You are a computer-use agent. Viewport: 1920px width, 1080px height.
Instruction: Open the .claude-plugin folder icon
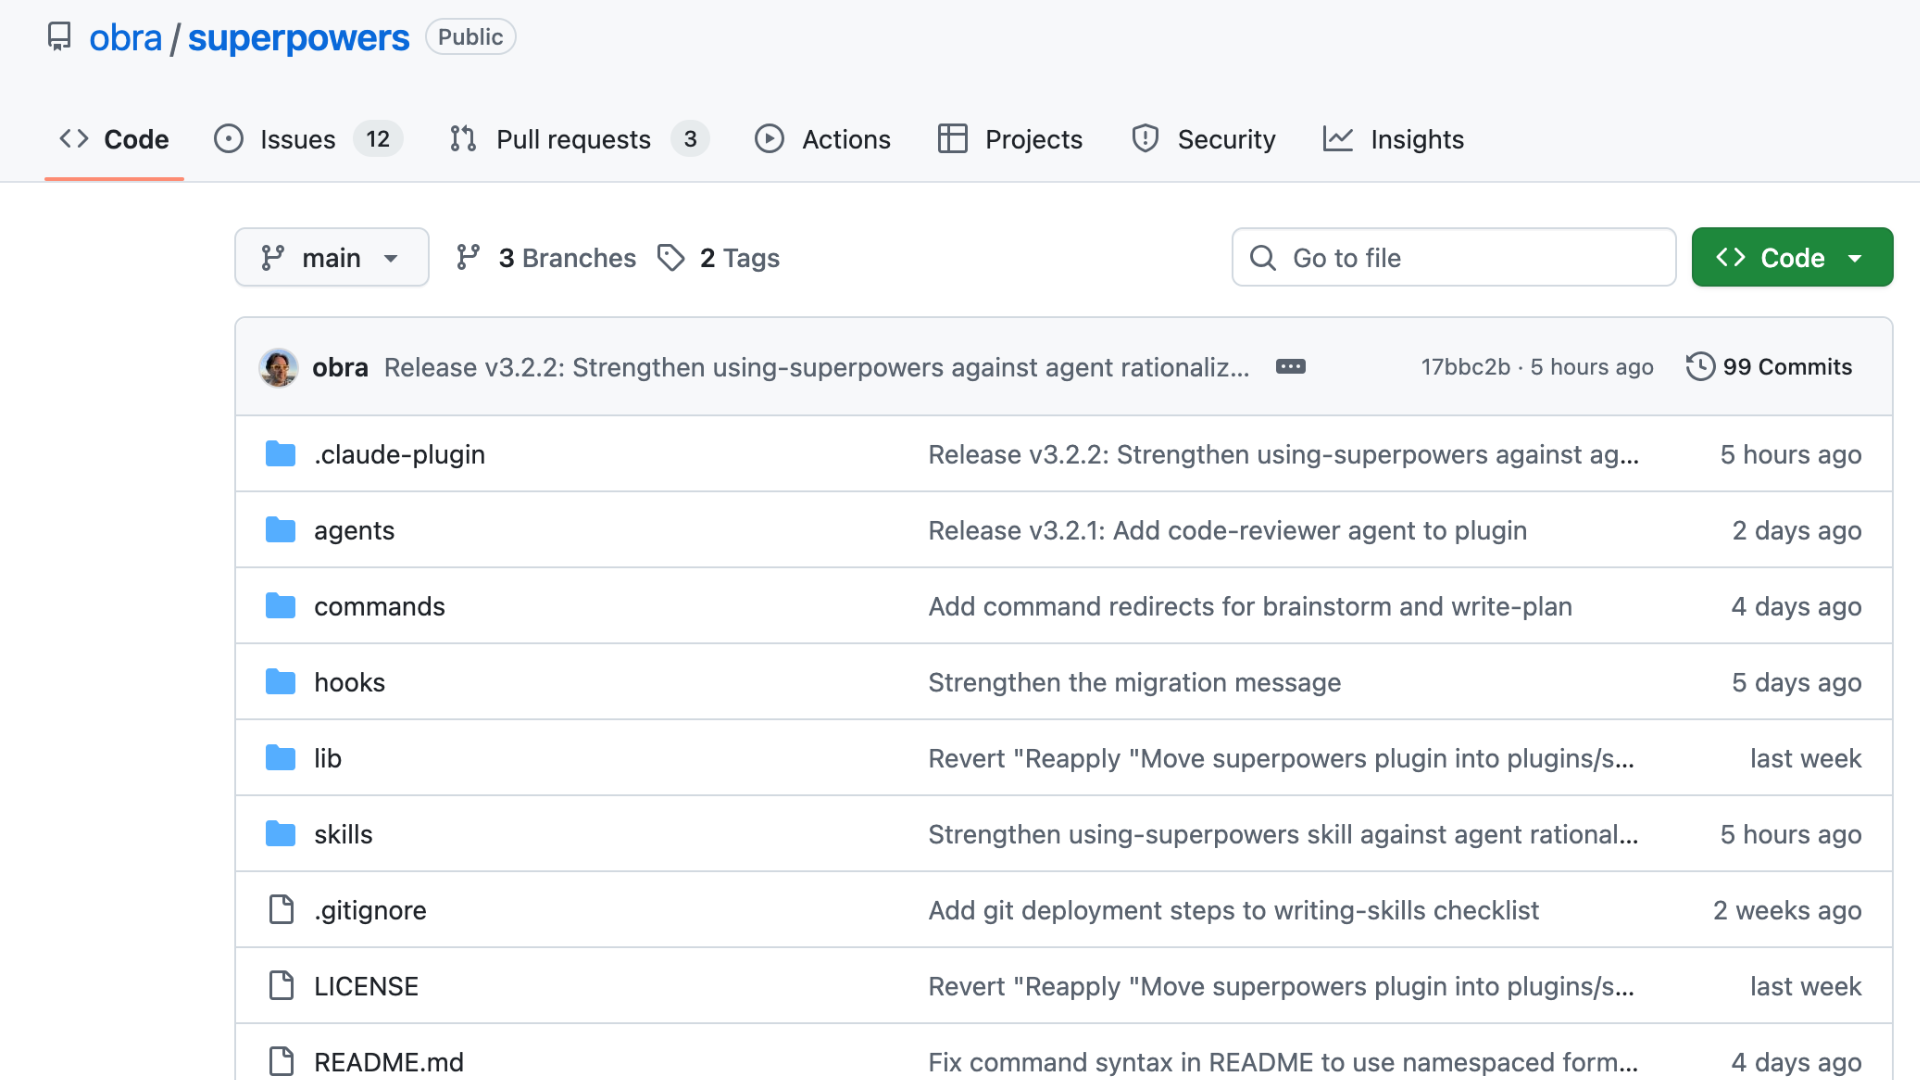[280, 454]
